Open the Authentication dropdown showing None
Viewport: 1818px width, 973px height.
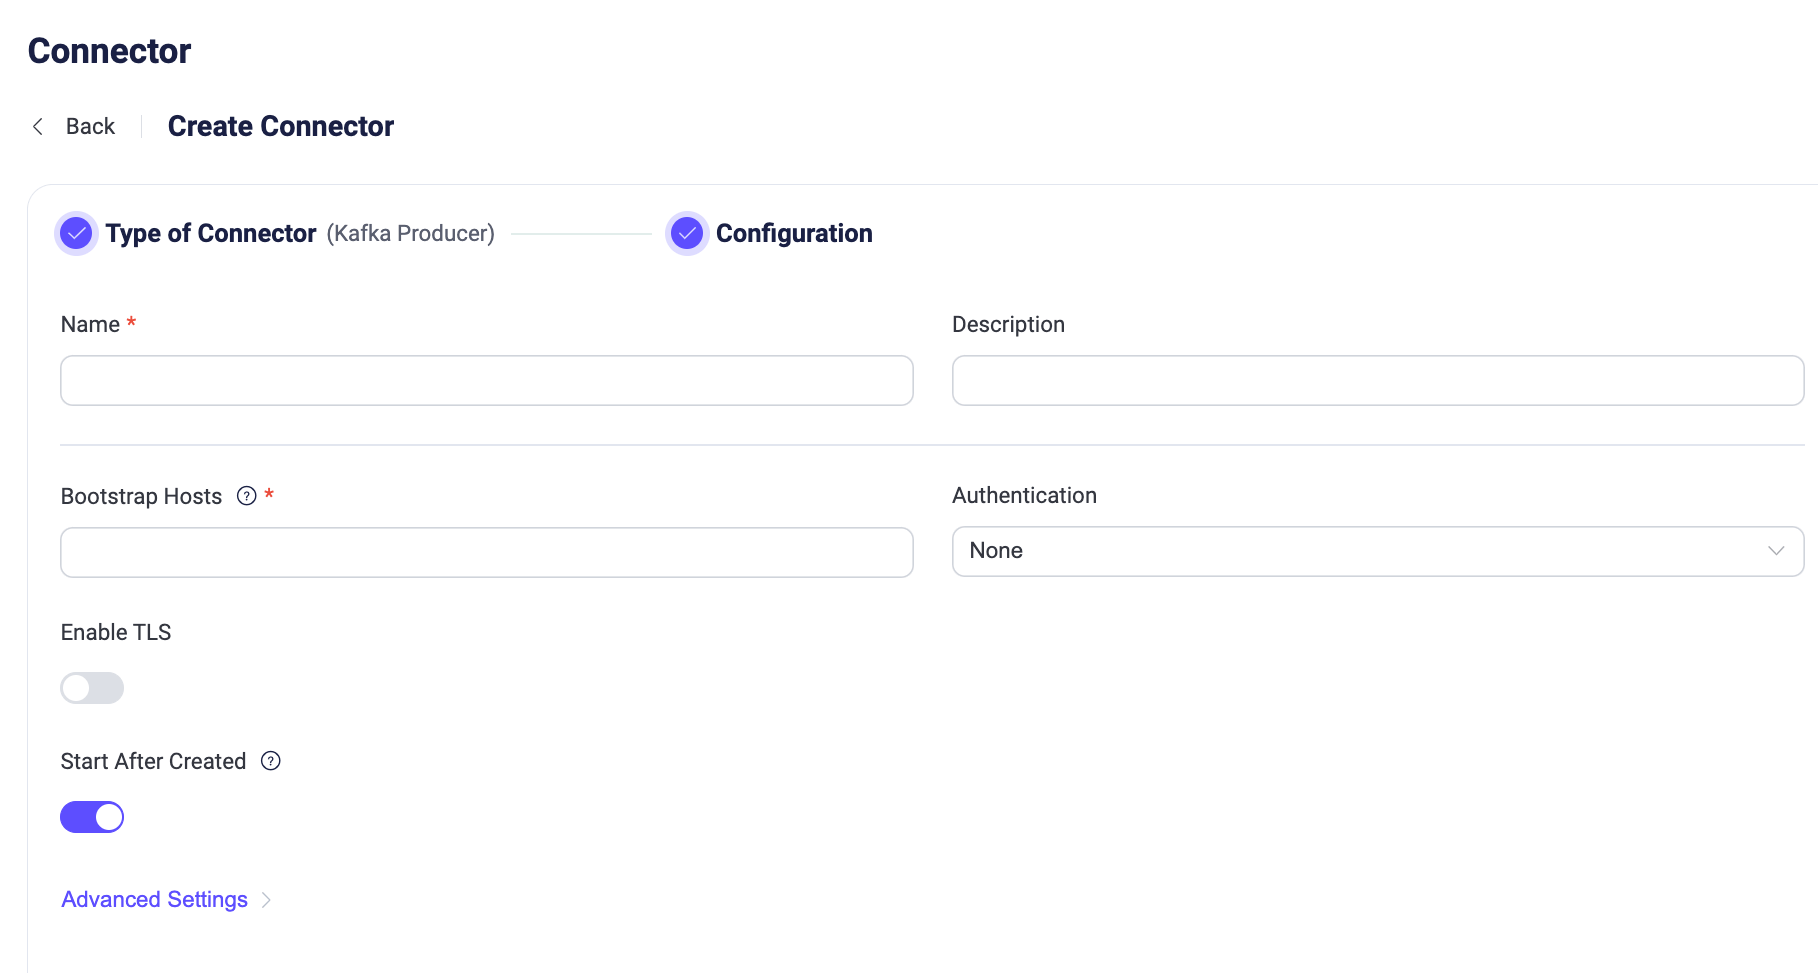pyautogui.click(x=1360, y=551)
